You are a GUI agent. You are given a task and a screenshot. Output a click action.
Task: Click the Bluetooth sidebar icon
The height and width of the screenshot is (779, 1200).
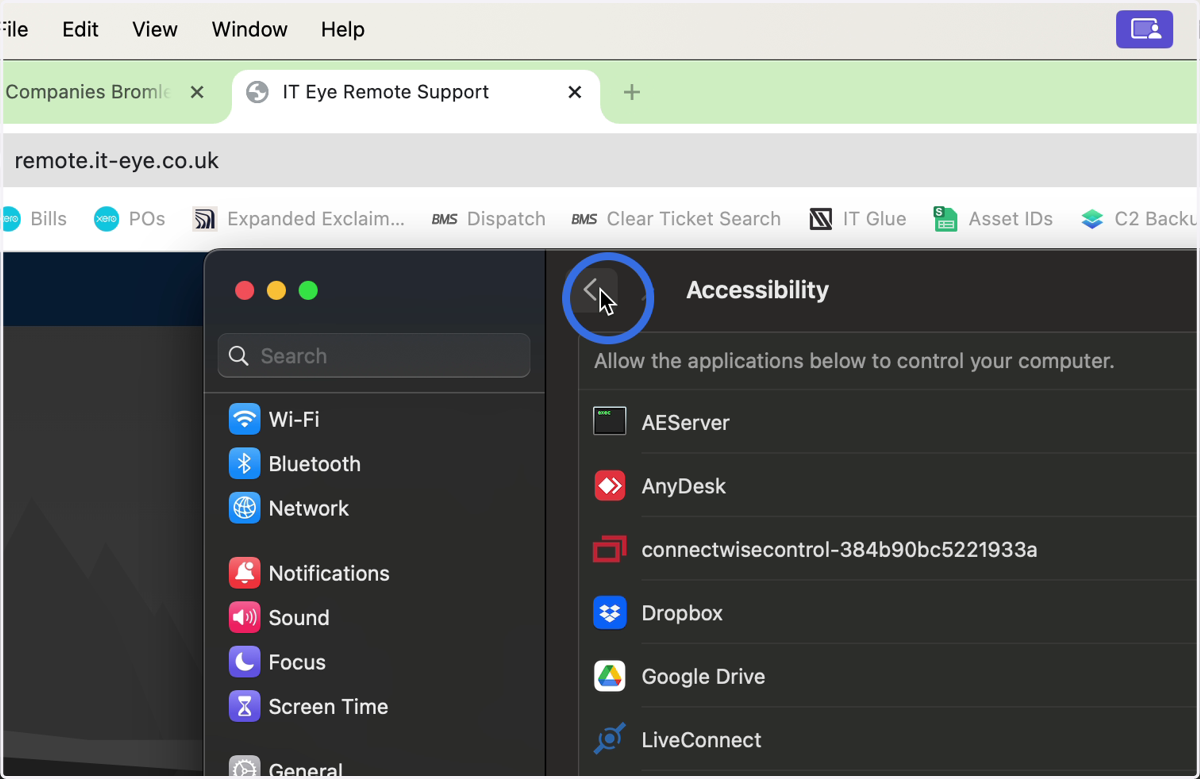[244, 464]
